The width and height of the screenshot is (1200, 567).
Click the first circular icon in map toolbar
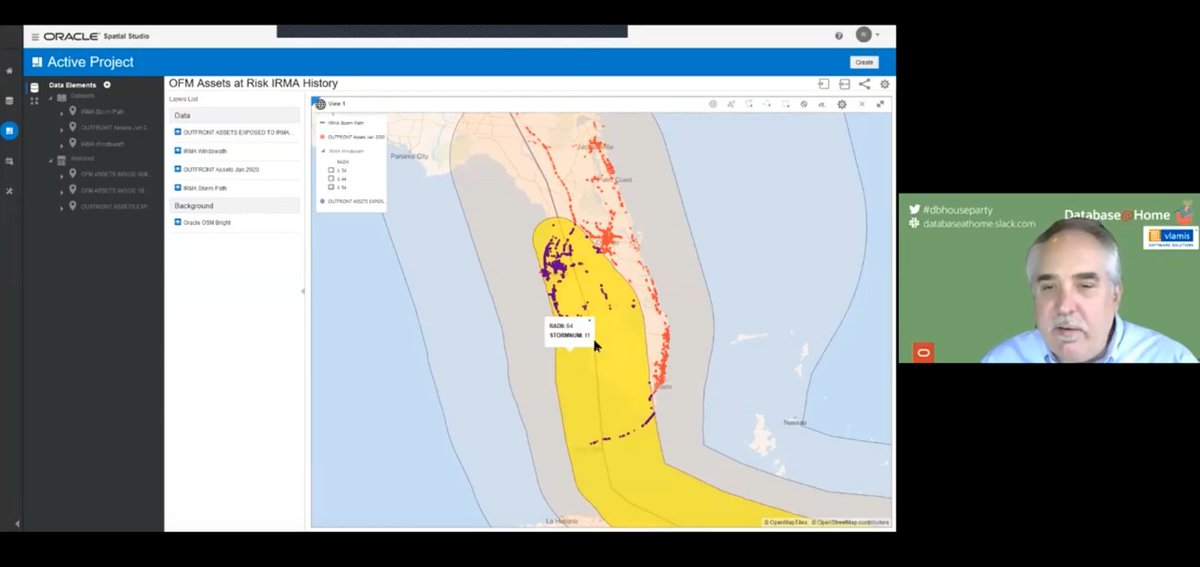pos(713,104)
